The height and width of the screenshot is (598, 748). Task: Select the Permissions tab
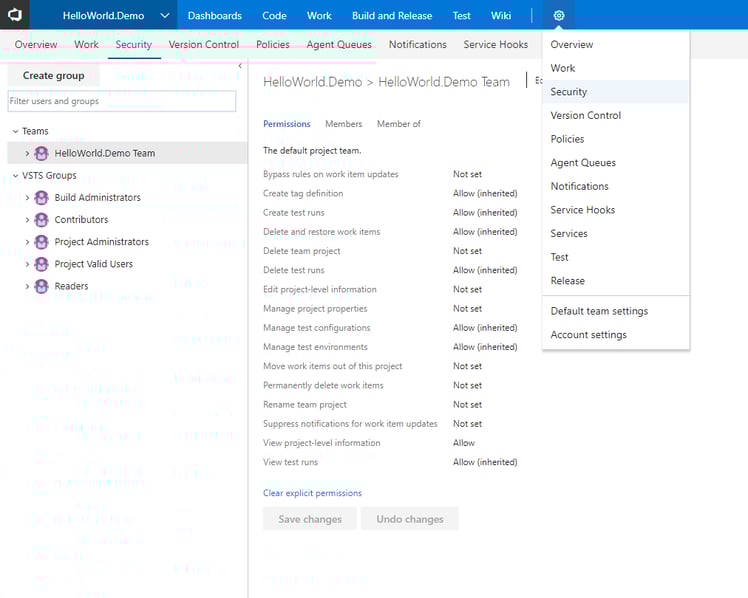point(287,124)
